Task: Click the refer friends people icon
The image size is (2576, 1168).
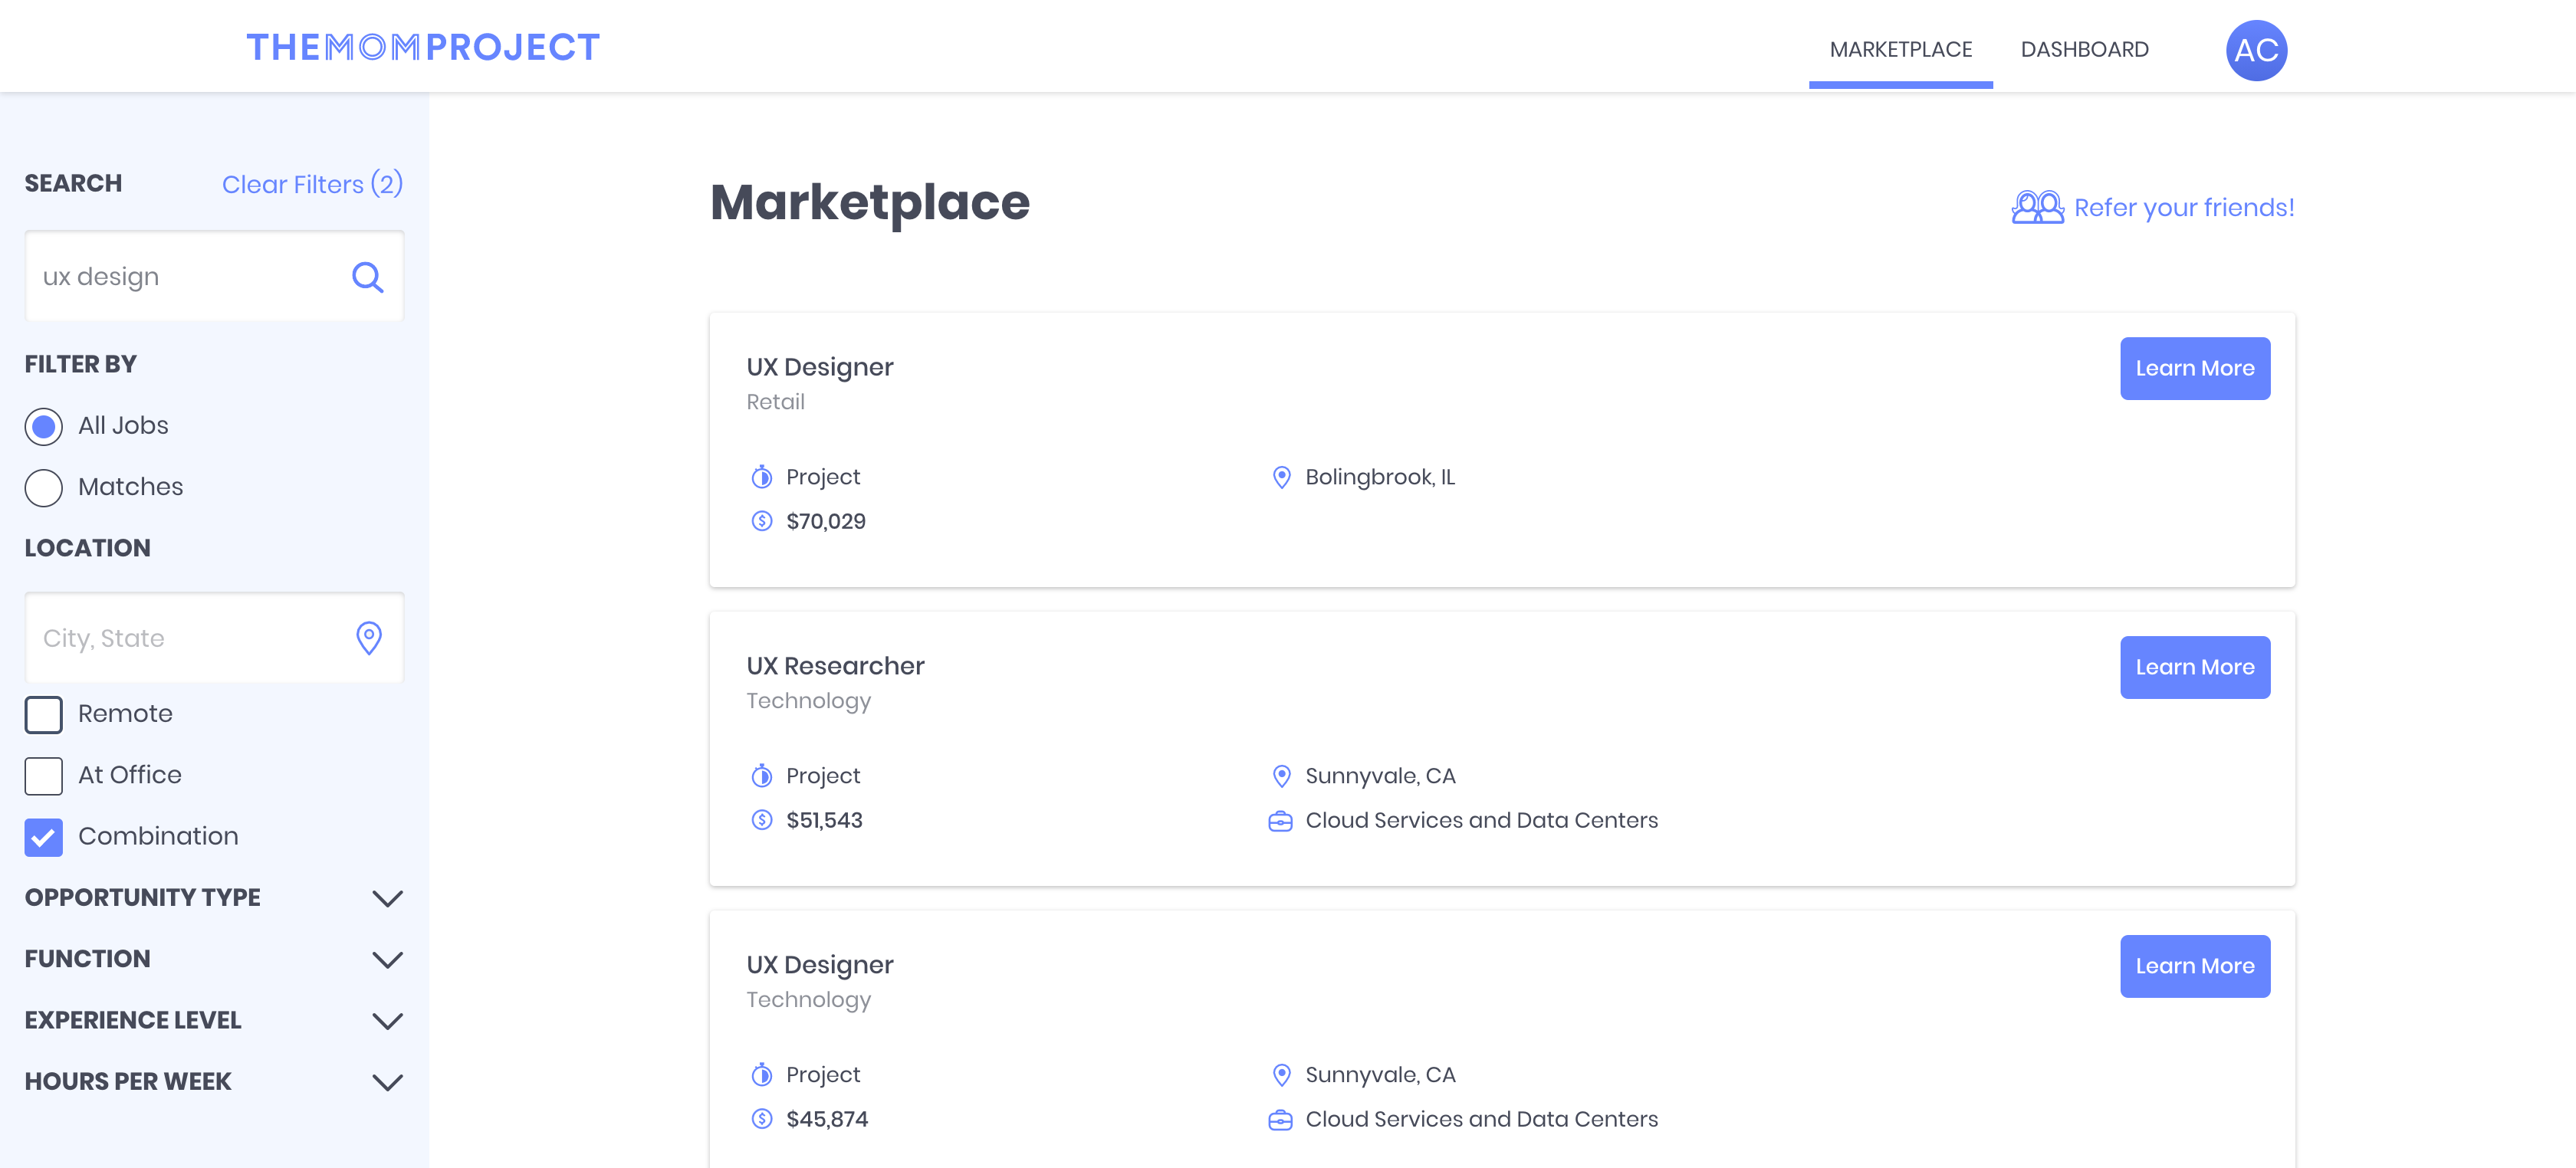Action: coord(2036,207)
